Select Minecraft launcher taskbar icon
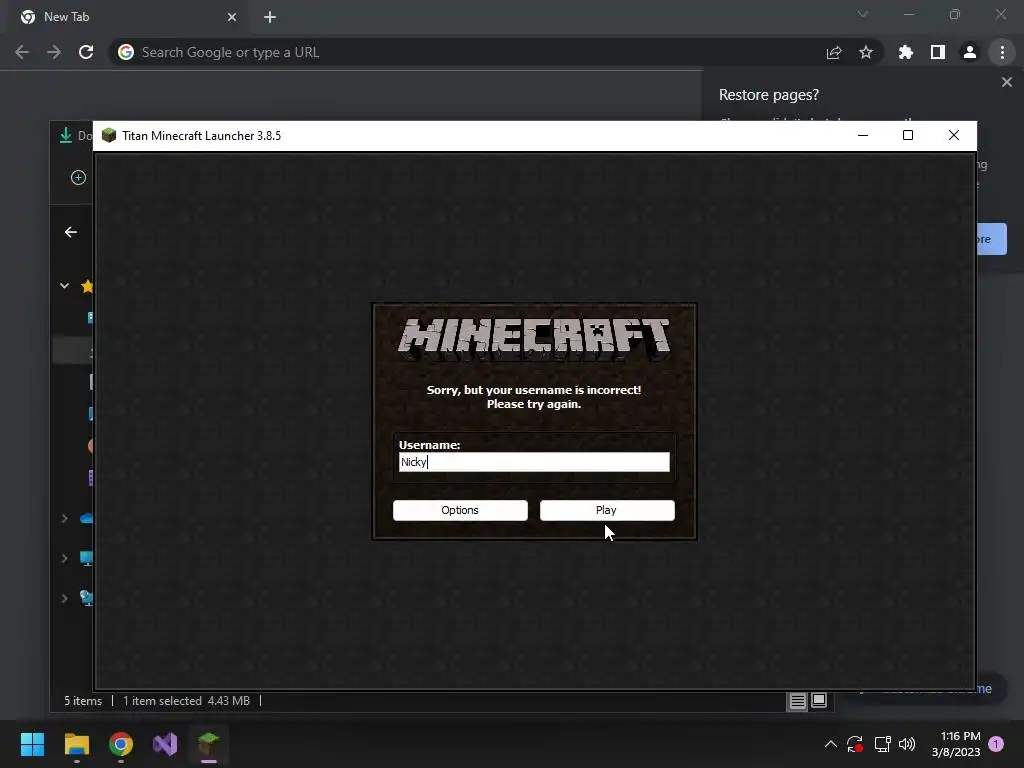The height and width of the screenshot is (768, 1024). click(x=209, y=744)
